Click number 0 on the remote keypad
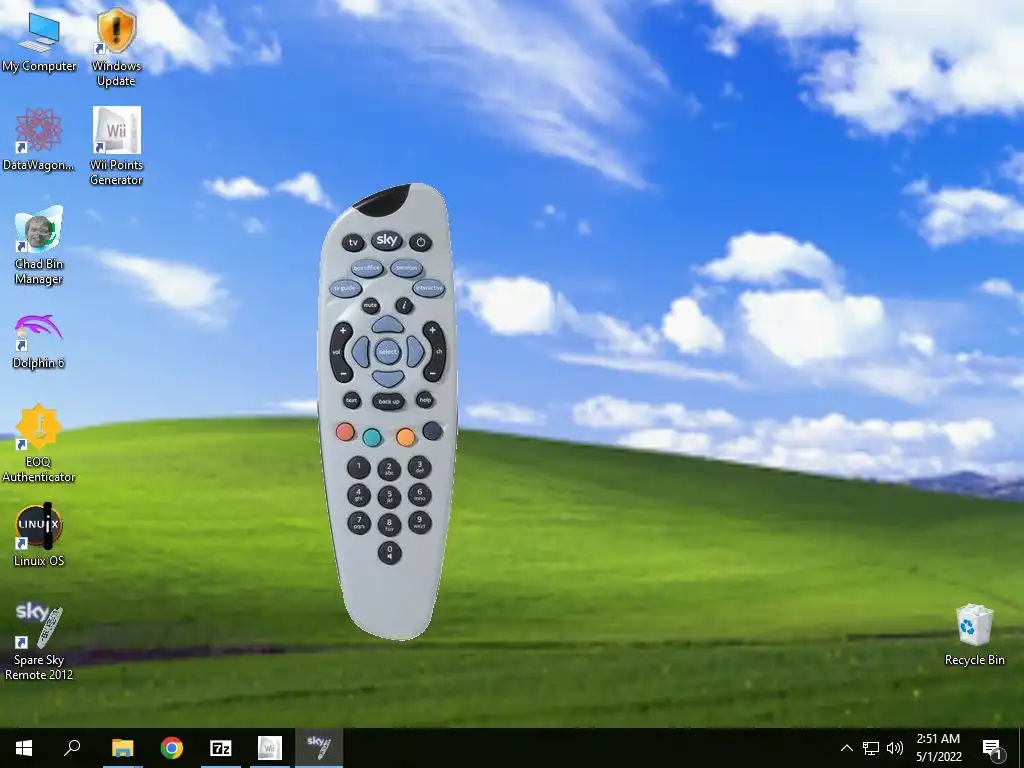 pyautogui.click(x=389, y=552)
